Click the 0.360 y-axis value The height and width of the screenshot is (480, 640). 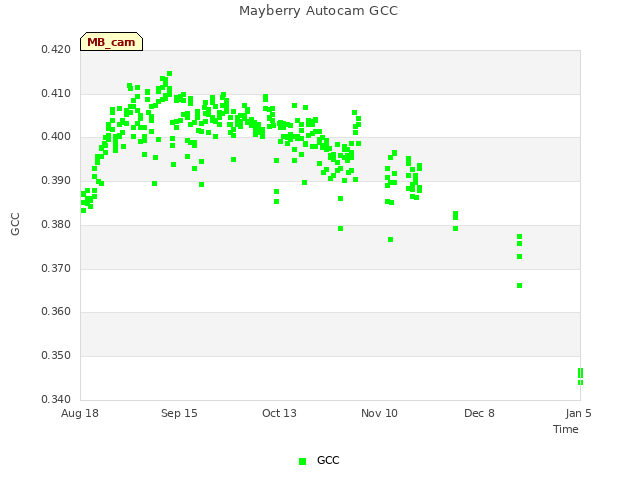pyautogui.click(x=56, y=311)
